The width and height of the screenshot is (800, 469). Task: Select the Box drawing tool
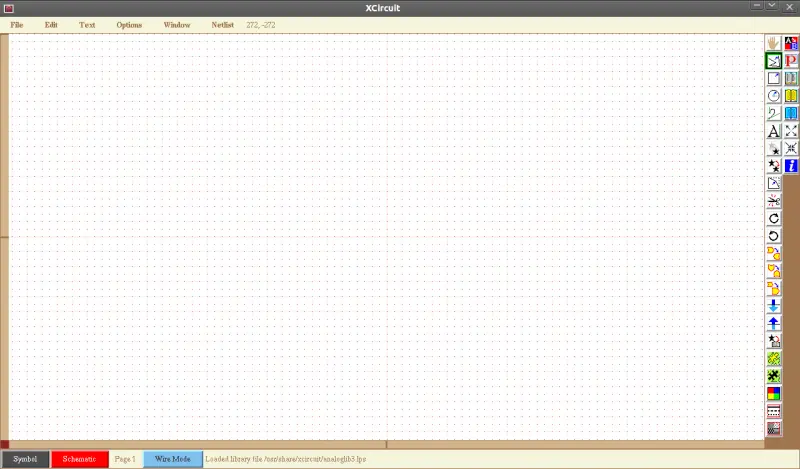(773, 78)
